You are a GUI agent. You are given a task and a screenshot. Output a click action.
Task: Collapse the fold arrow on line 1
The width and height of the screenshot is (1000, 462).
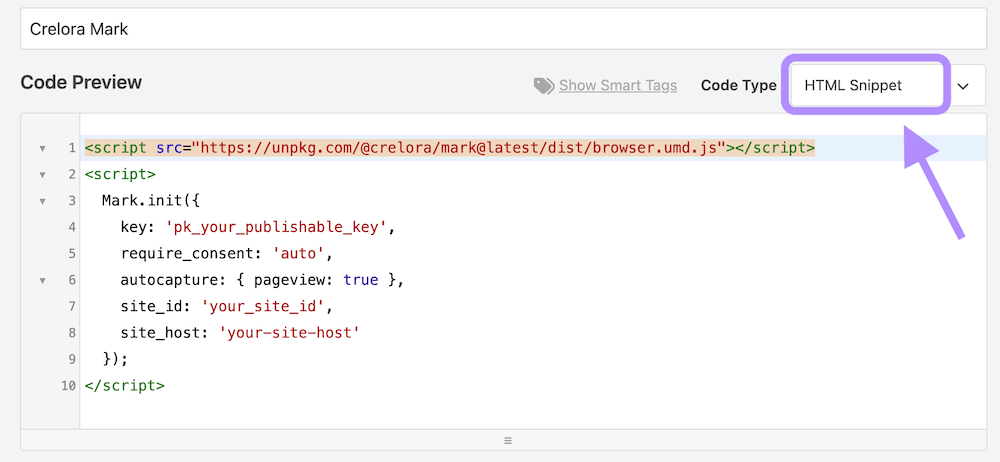tap(42, 148)
